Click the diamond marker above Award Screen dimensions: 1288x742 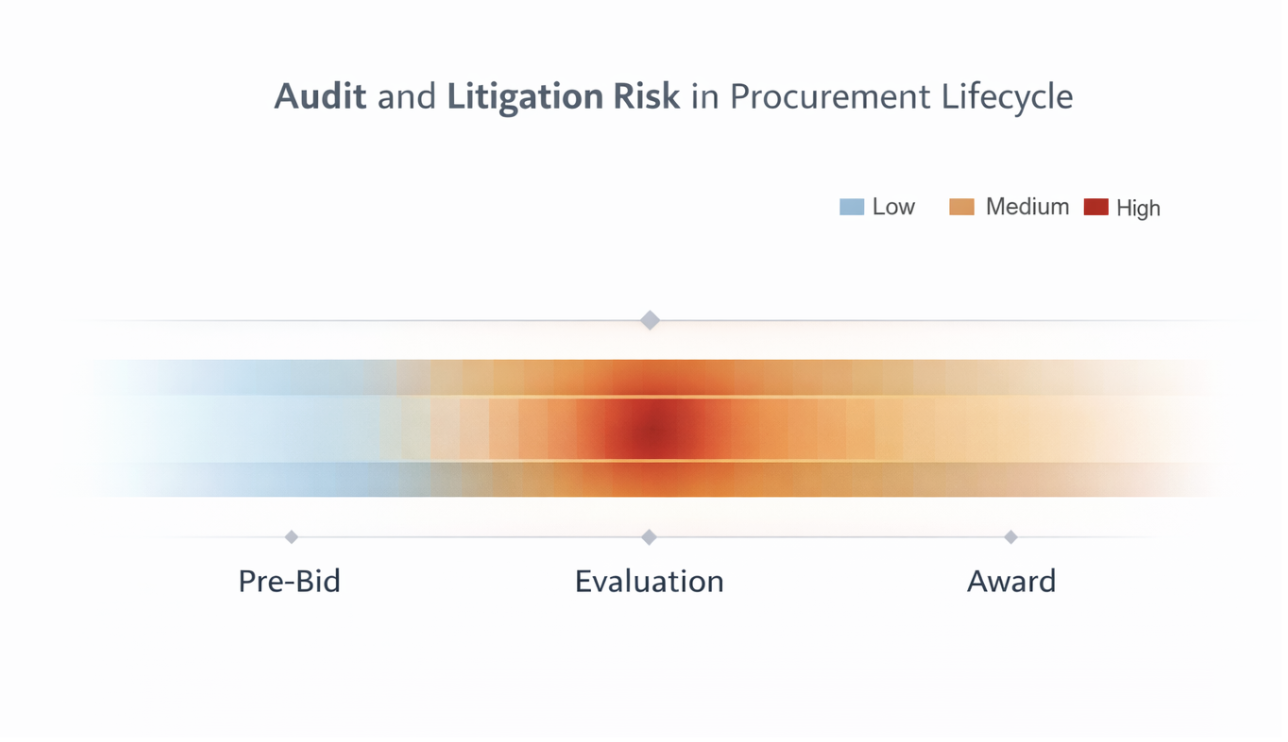(x=1011, y=537)
